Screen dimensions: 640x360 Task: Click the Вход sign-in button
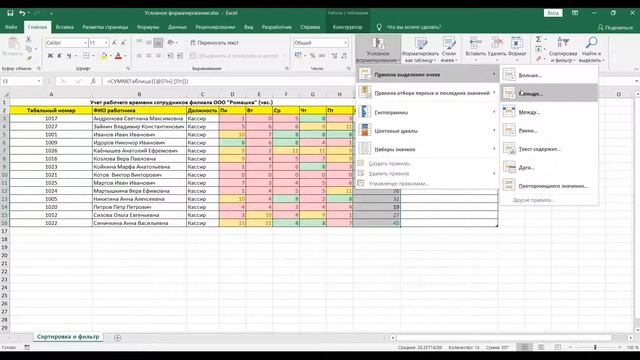553,13
